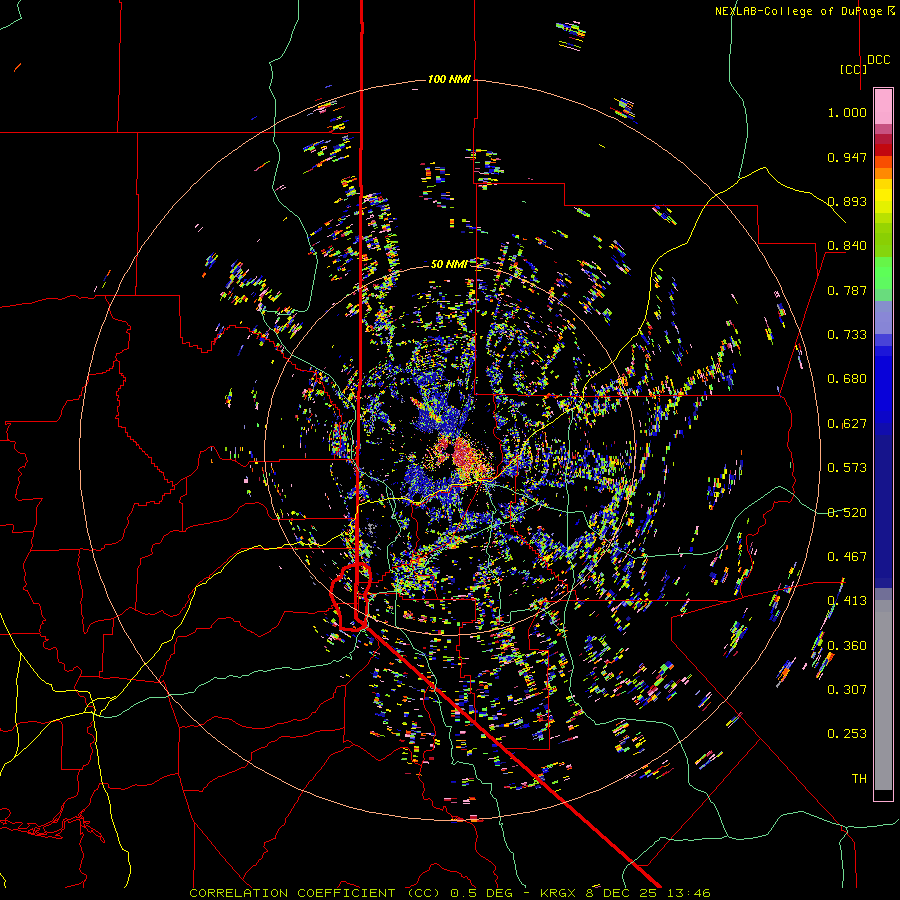The image size is (900, 900).
Task: Pick the red segment of the color bar
Action: tap(883, 150)
